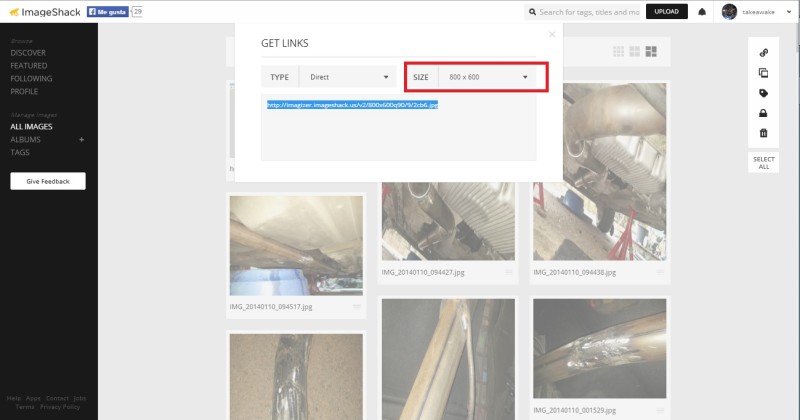Open the notifications bell
This screenshot has width=800, height=420.
703,12
